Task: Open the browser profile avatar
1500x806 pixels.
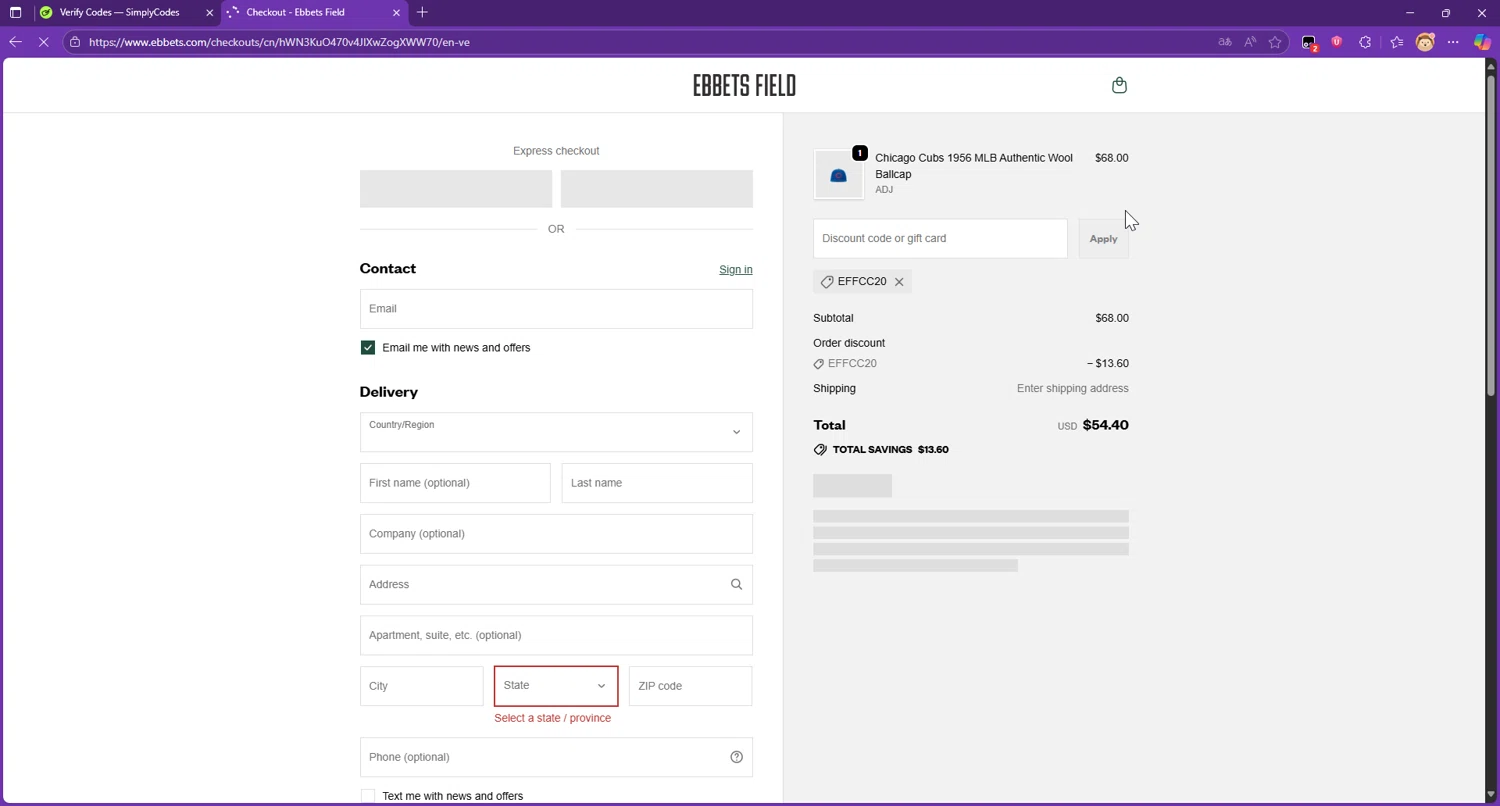Action: coord(1425,42)
